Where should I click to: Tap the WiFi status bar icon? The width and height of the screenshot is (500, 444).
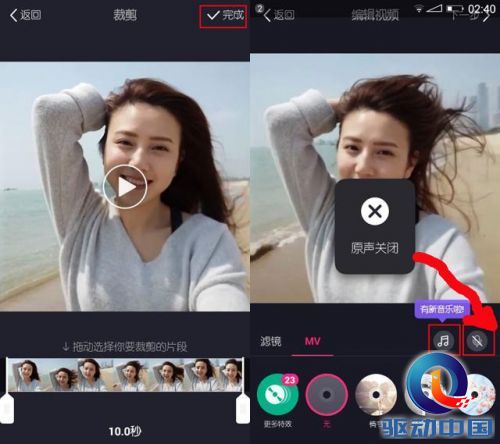click(x=418, y=9)
